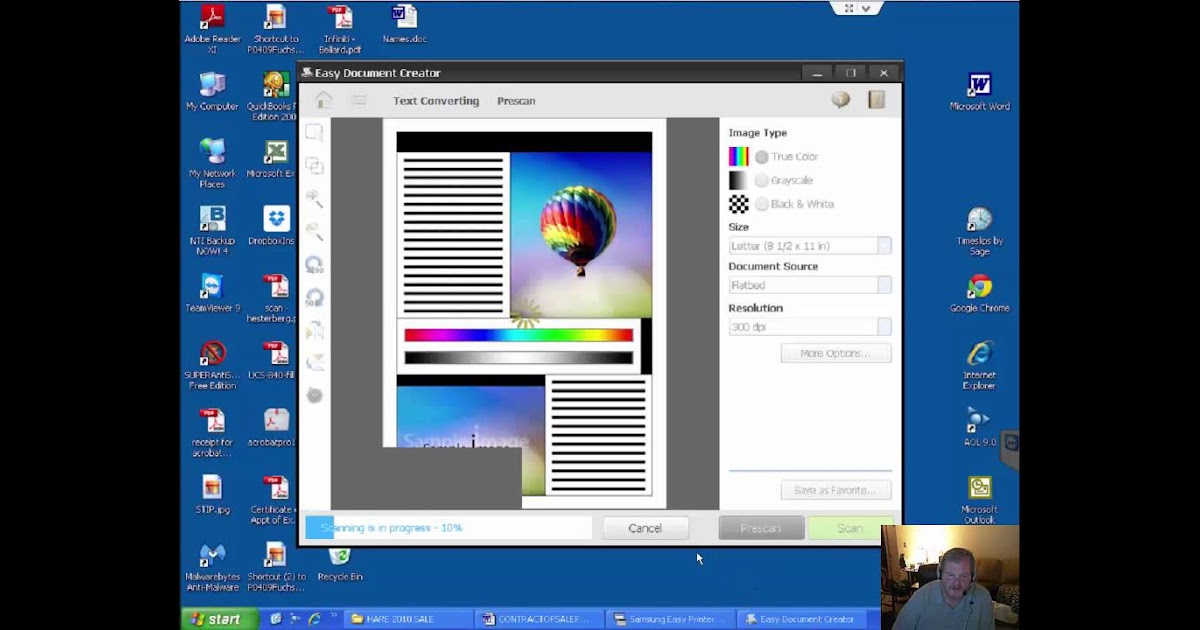1200x630 pixels.
Task: Click the Home icon in Easy Document Creator
Action: click(x=323, y=100)
